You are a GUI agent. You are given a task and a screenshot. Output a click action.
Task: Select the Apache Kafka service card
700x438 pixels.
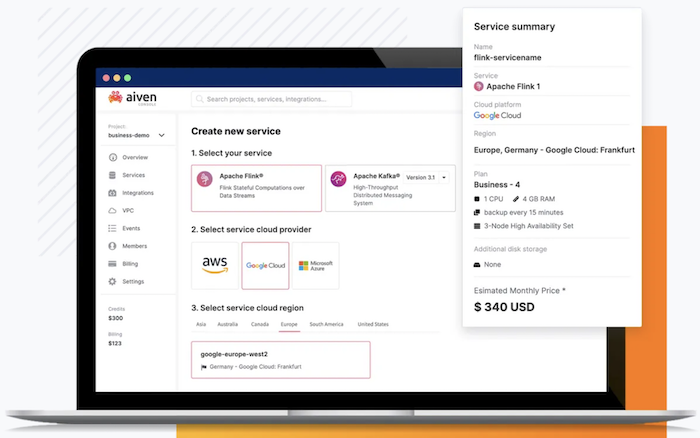tap(390, 188)
